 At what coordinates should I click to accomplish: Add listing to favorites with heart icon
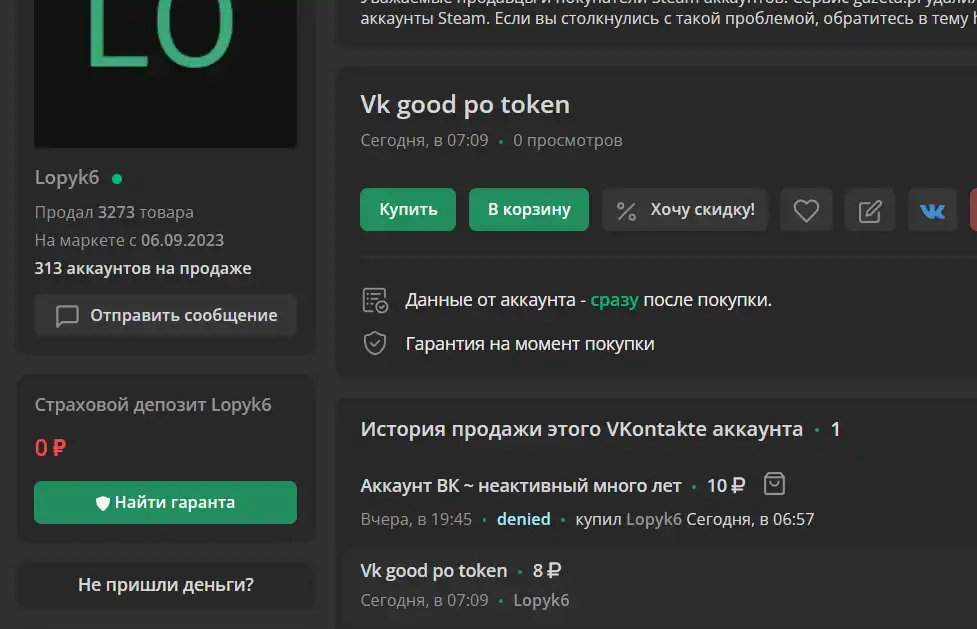click(806, 210)
